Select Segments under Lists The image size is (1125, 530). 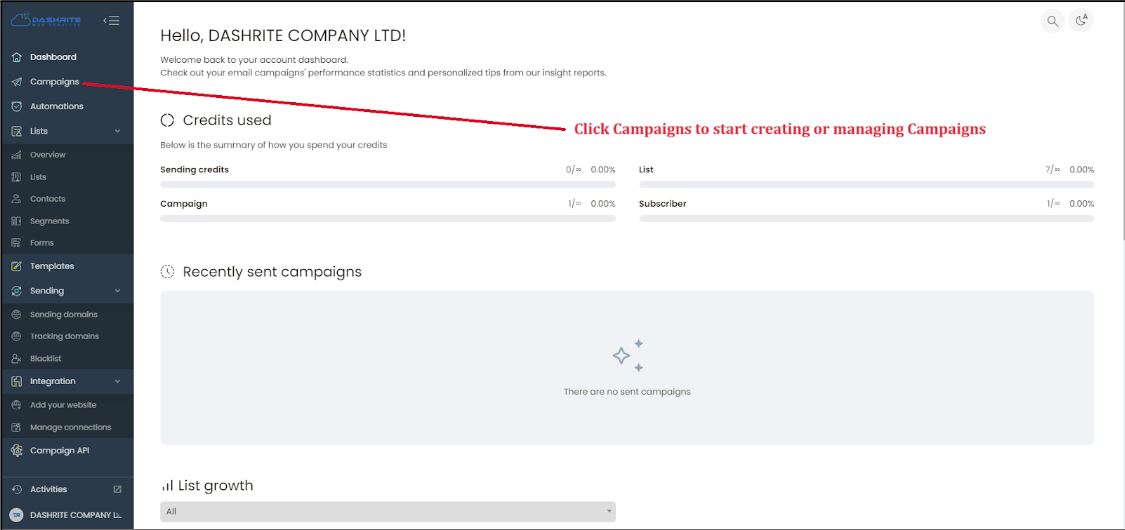50,221
